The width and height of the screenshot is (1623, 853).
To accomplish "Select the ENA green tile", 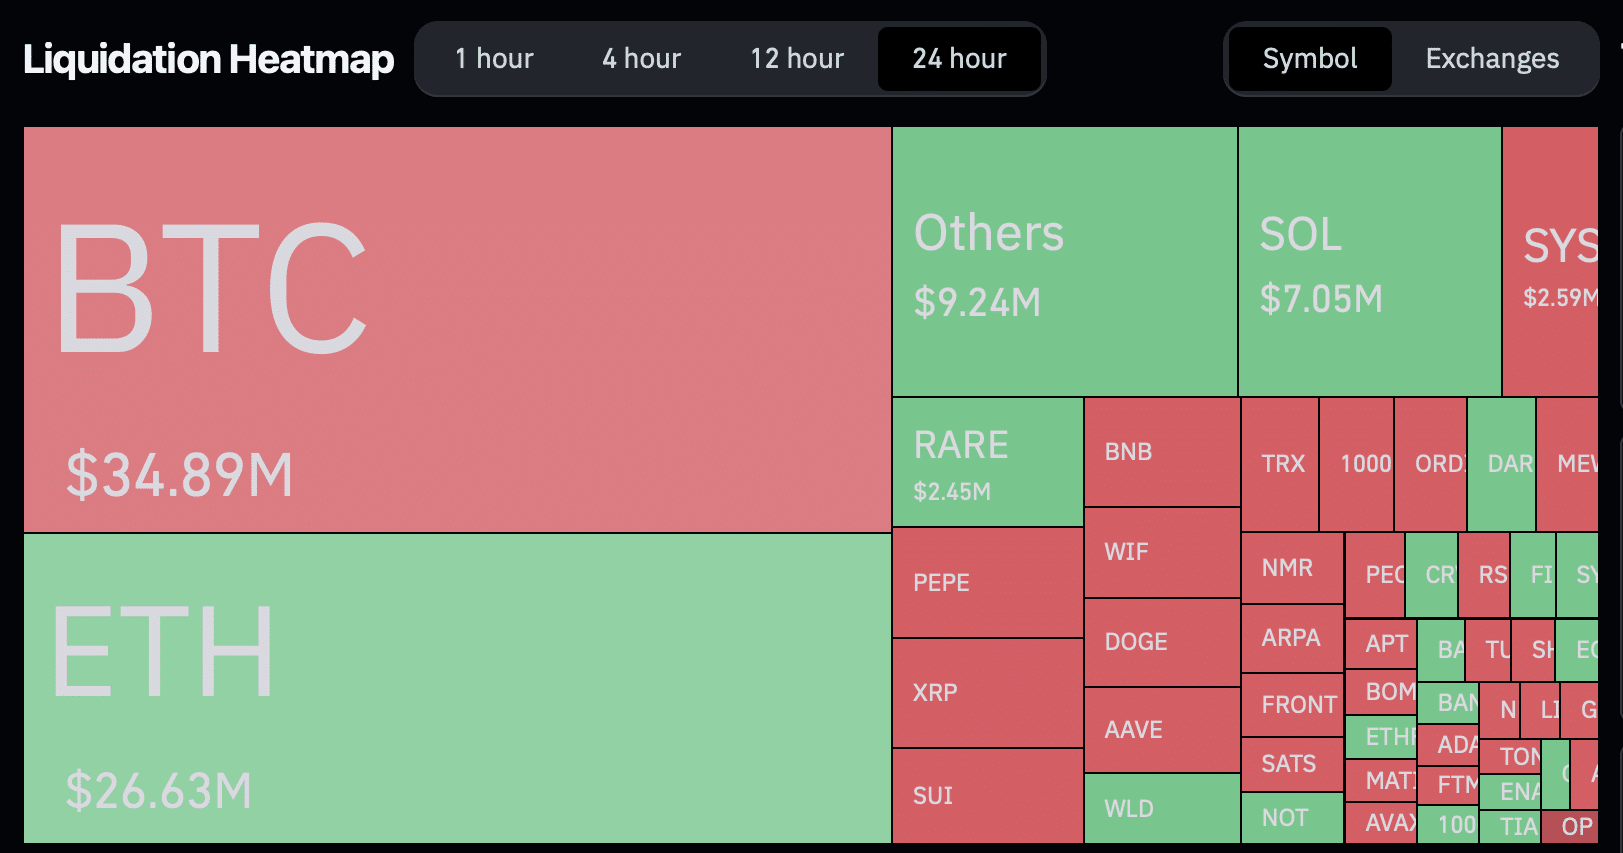I will [1510, 792].
